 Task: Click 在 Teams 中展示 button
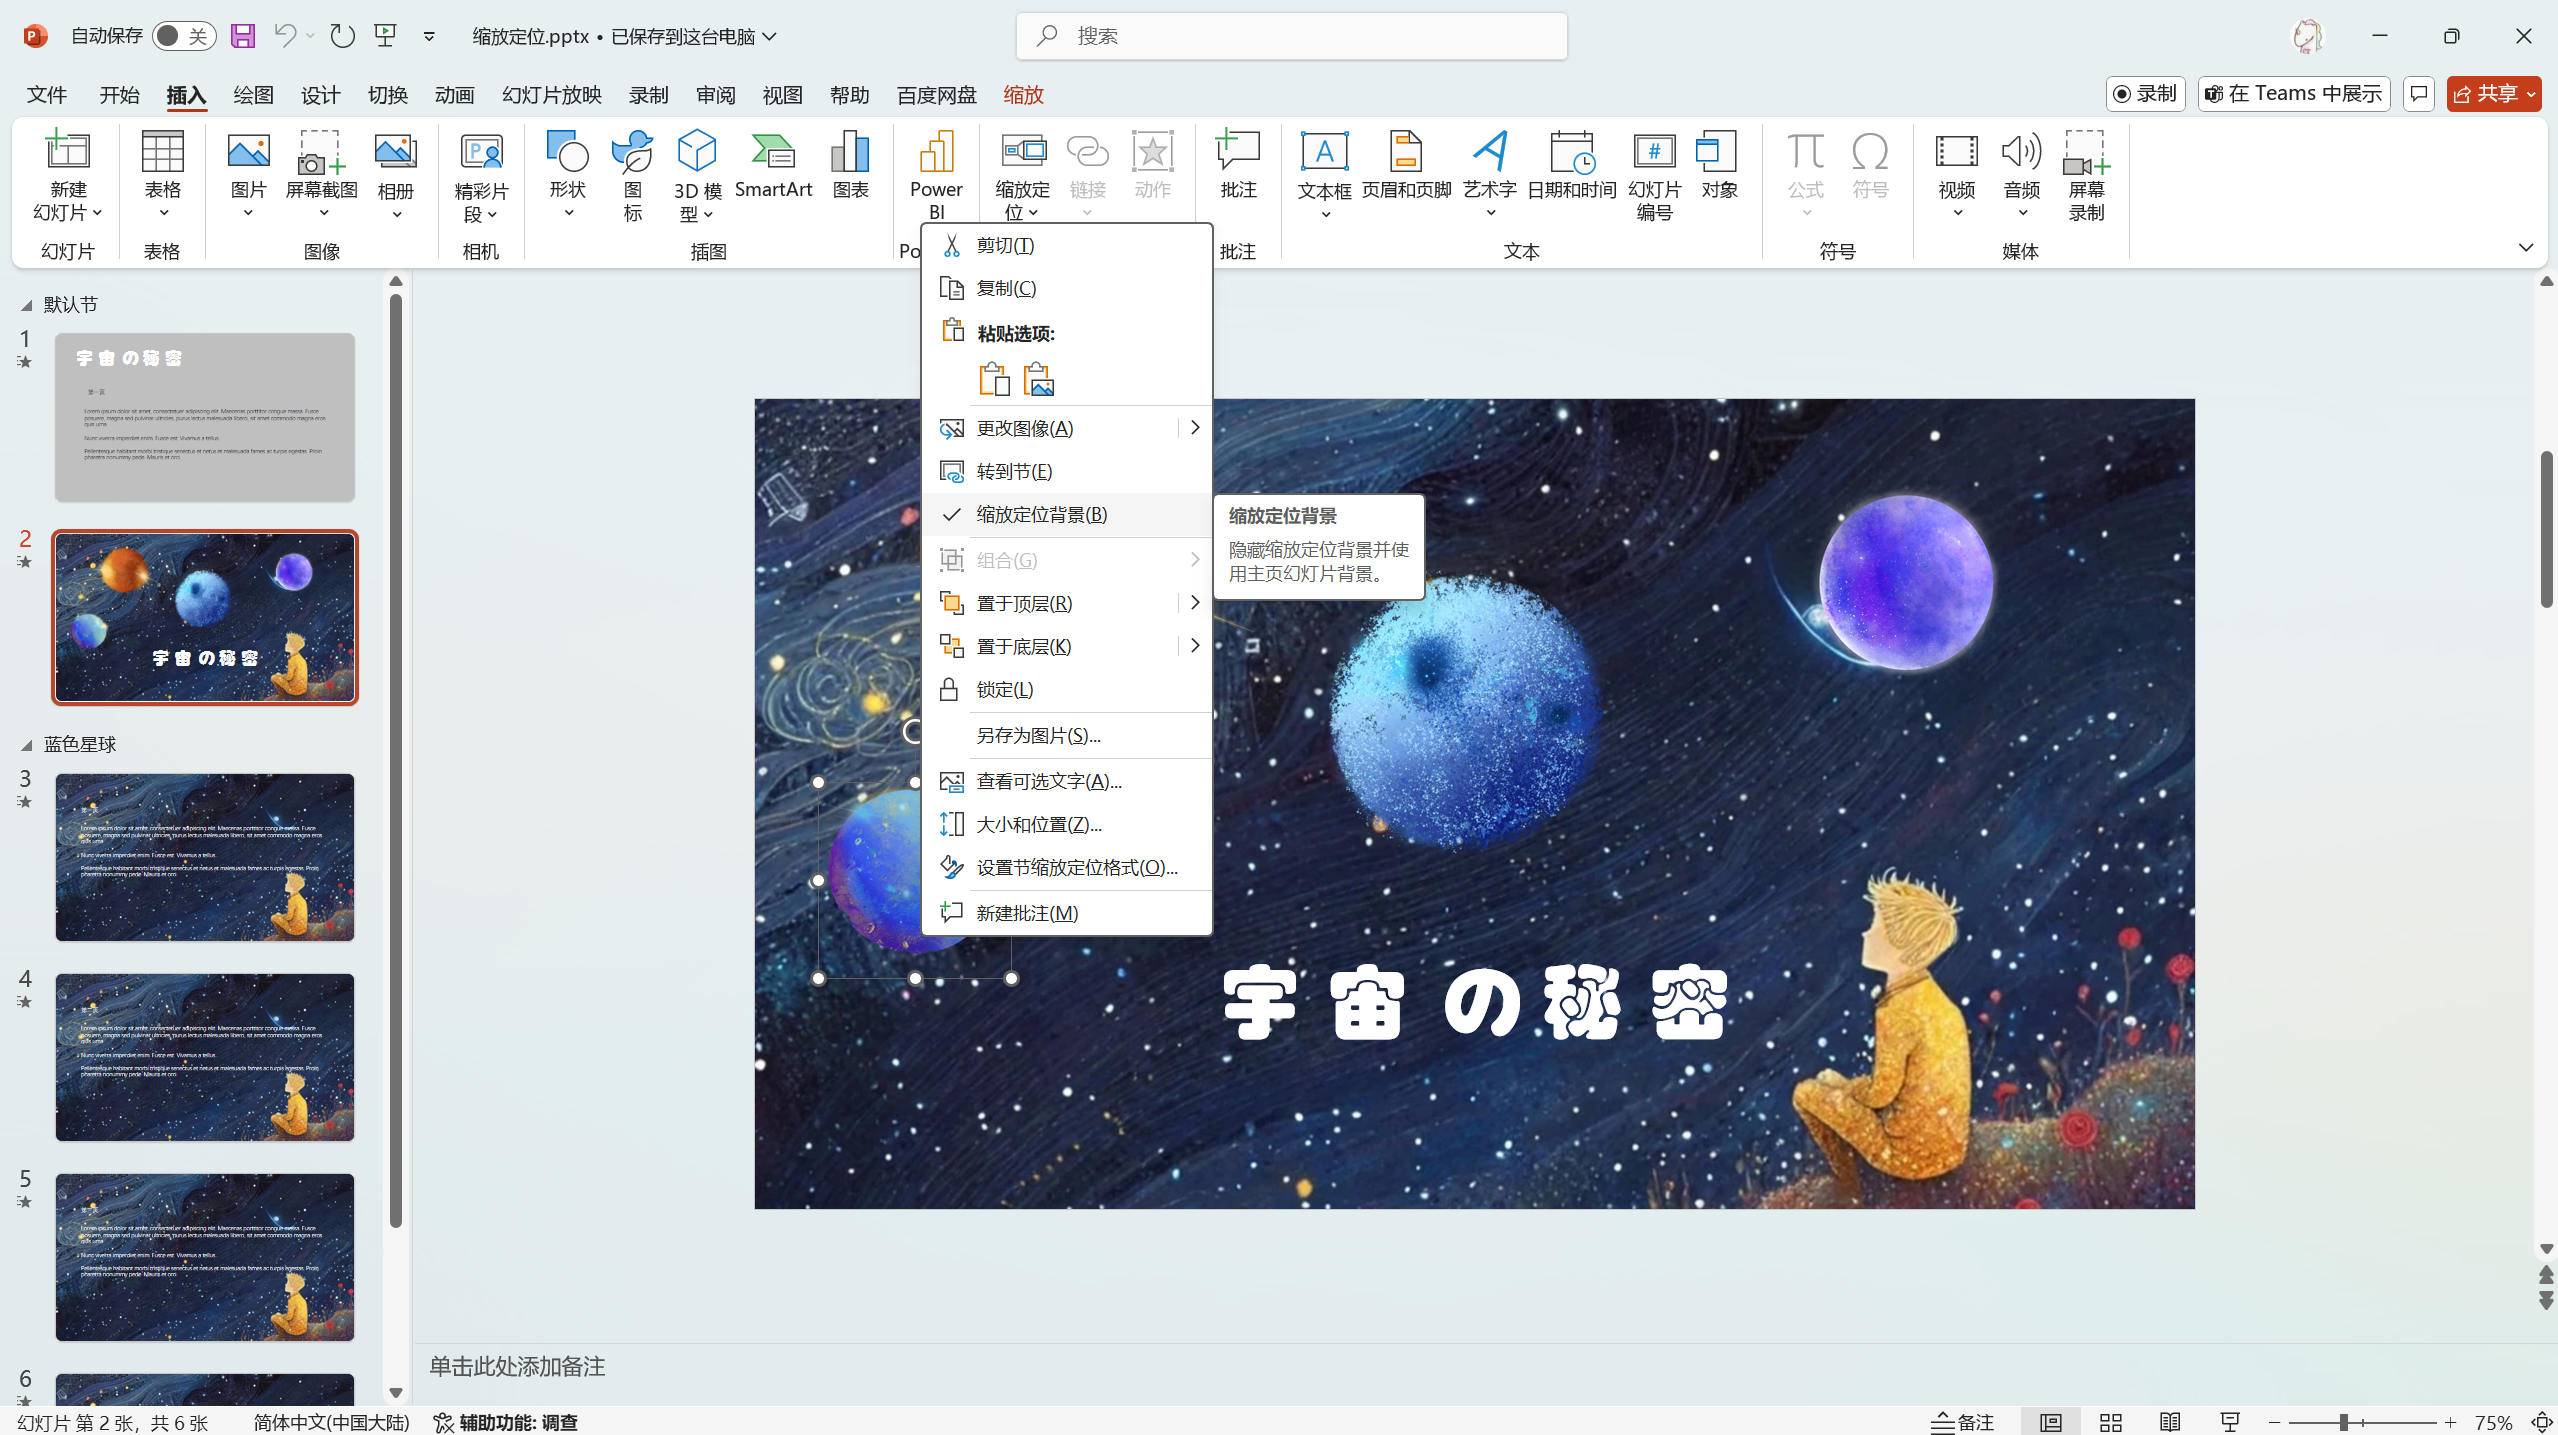2293,93
